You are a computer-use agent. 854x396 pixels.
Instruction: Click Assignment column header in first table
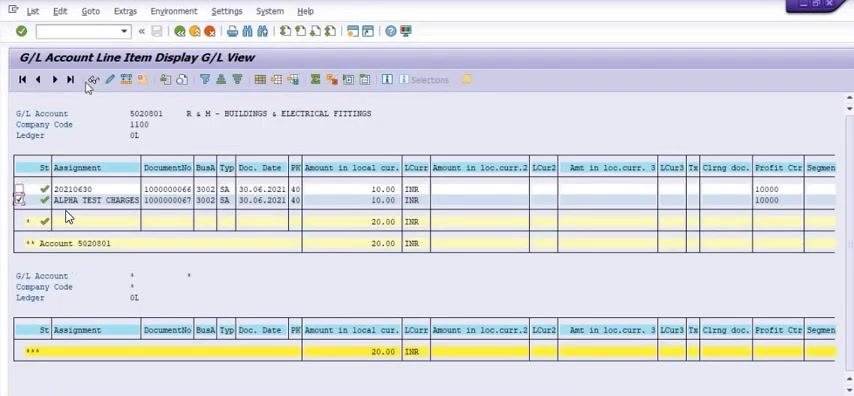click(96, 168)
